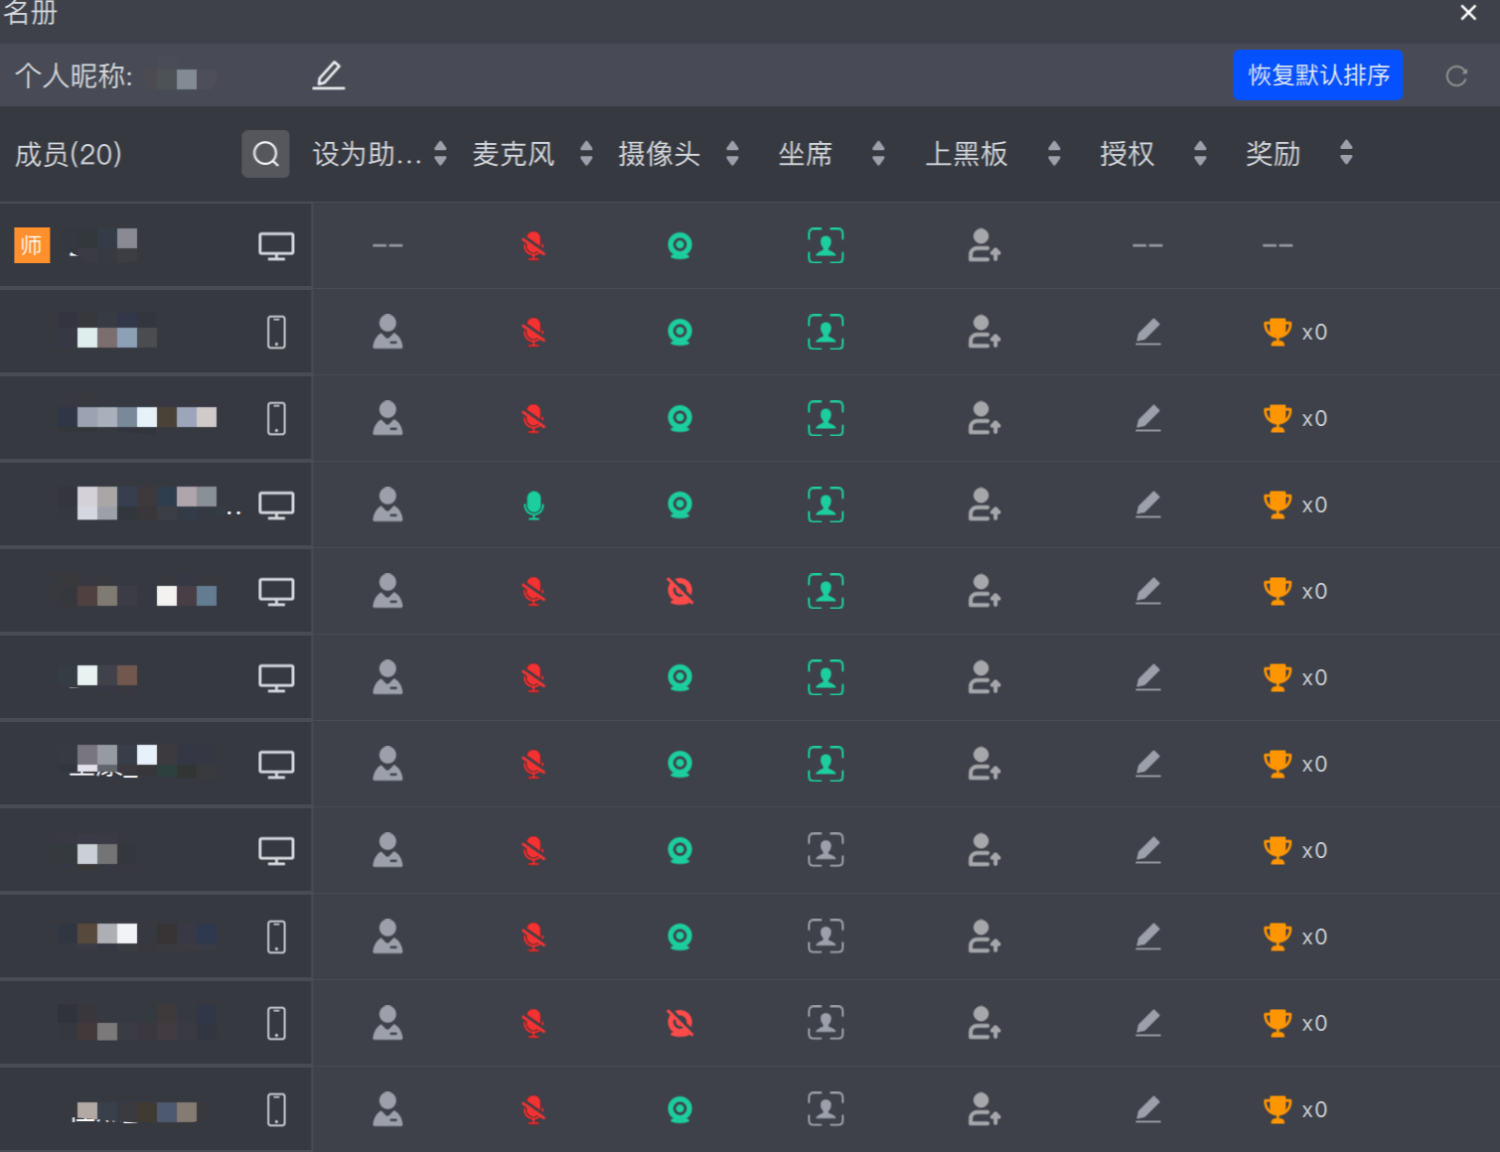The height and width of the screenshot is (1152, 1500).
Task: Click the 坐席 column header label
Action: pos(805,154)
